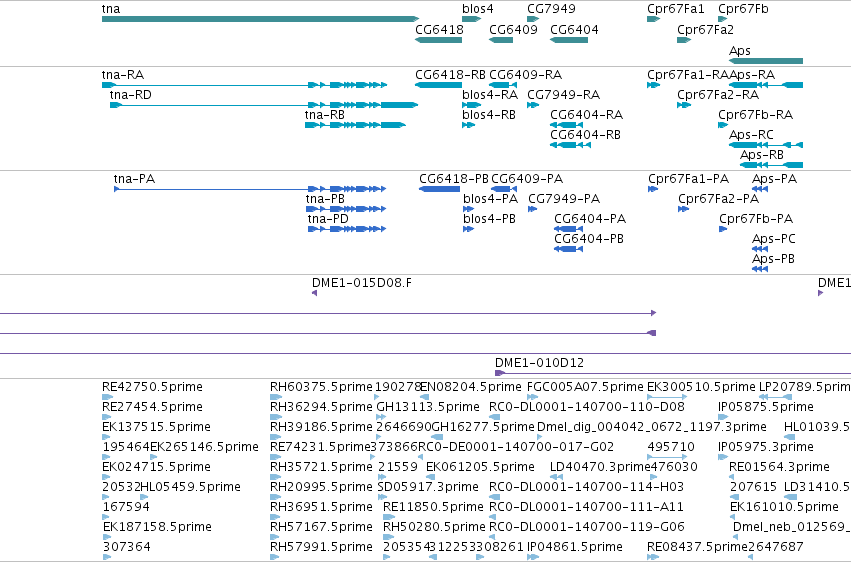Viewport: 851px width, 562px height.
Task: Click the CG6418-PB protein label
Action: tap(454, 179)
